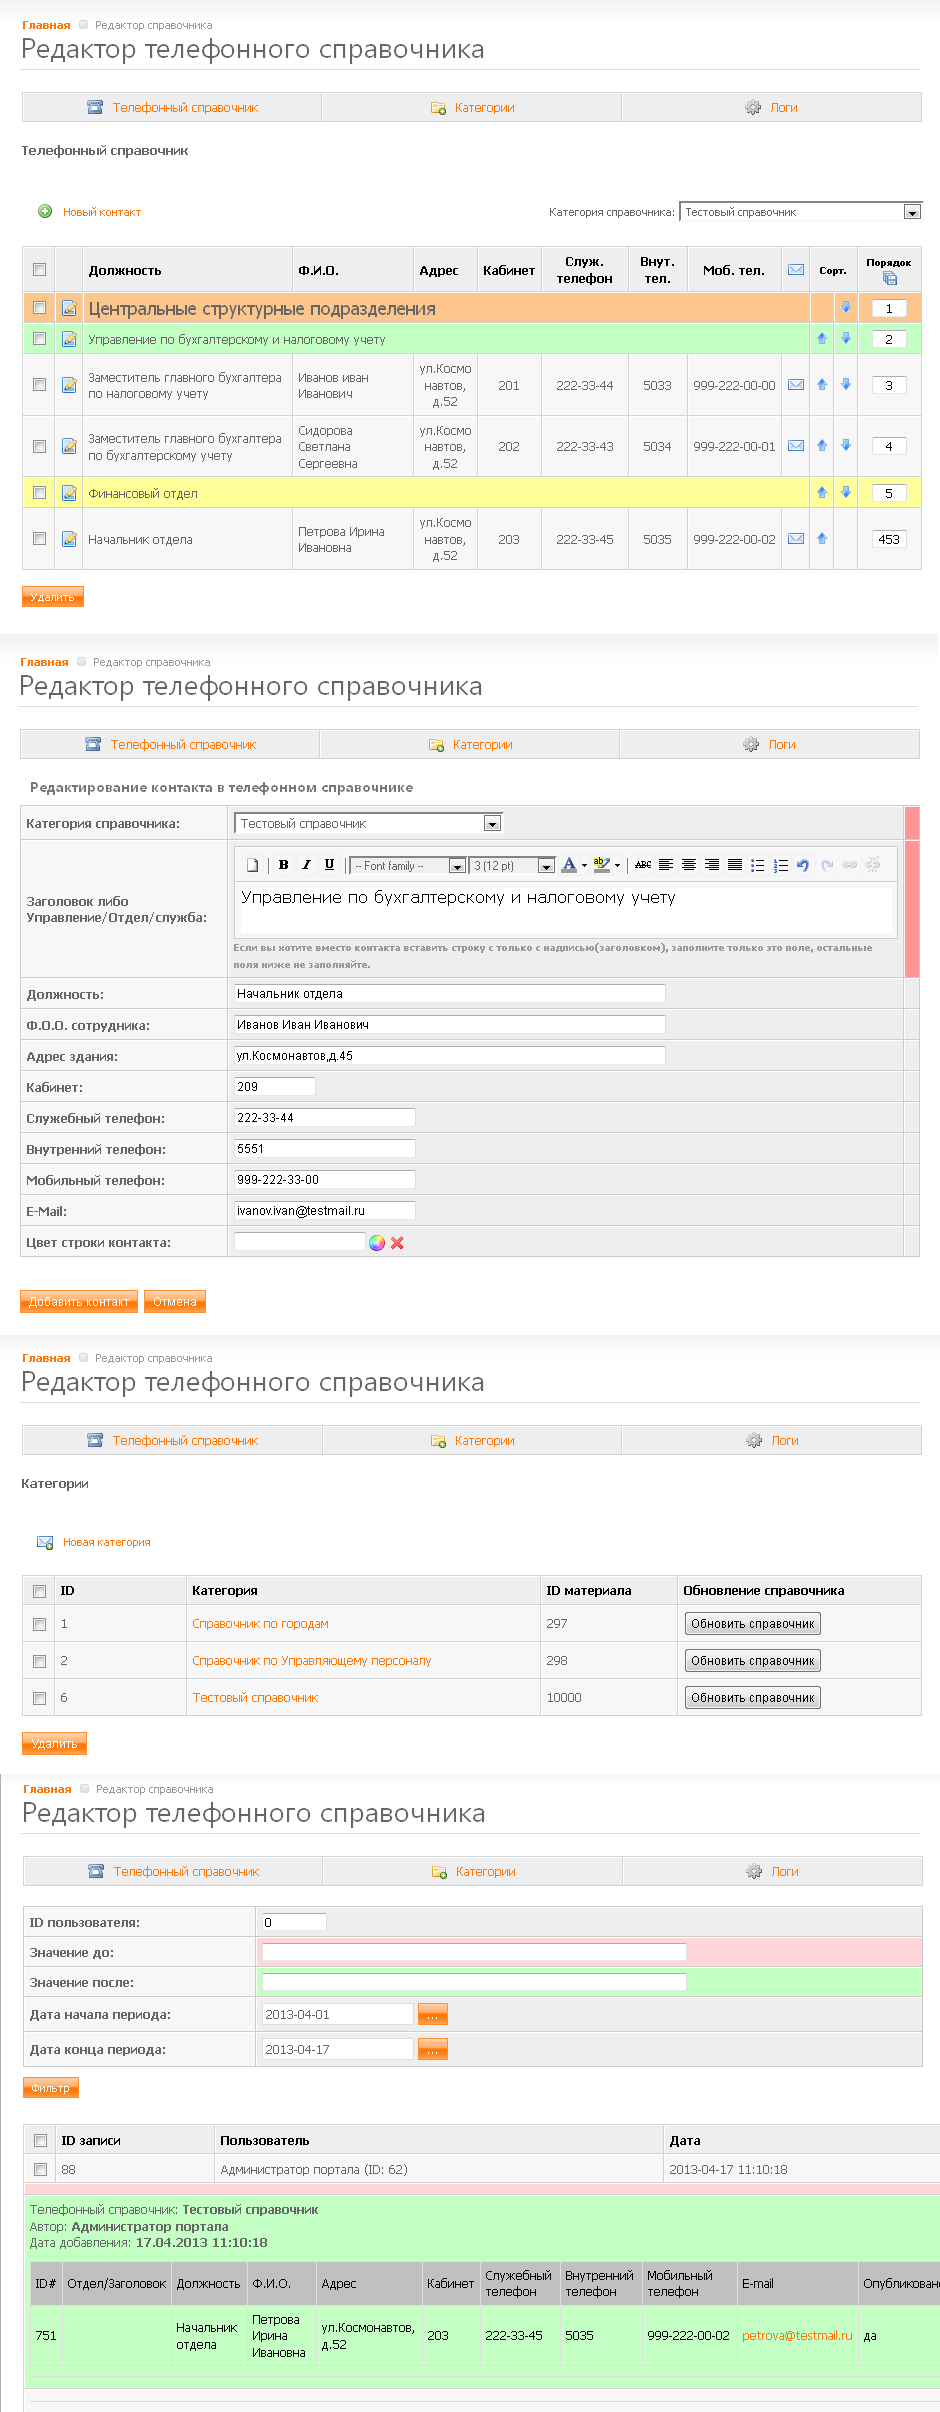Image resolution: width=940 pixels, height=2412 pixels.
Task: Select checkbox for log record 88
Action: [41, 2169]
